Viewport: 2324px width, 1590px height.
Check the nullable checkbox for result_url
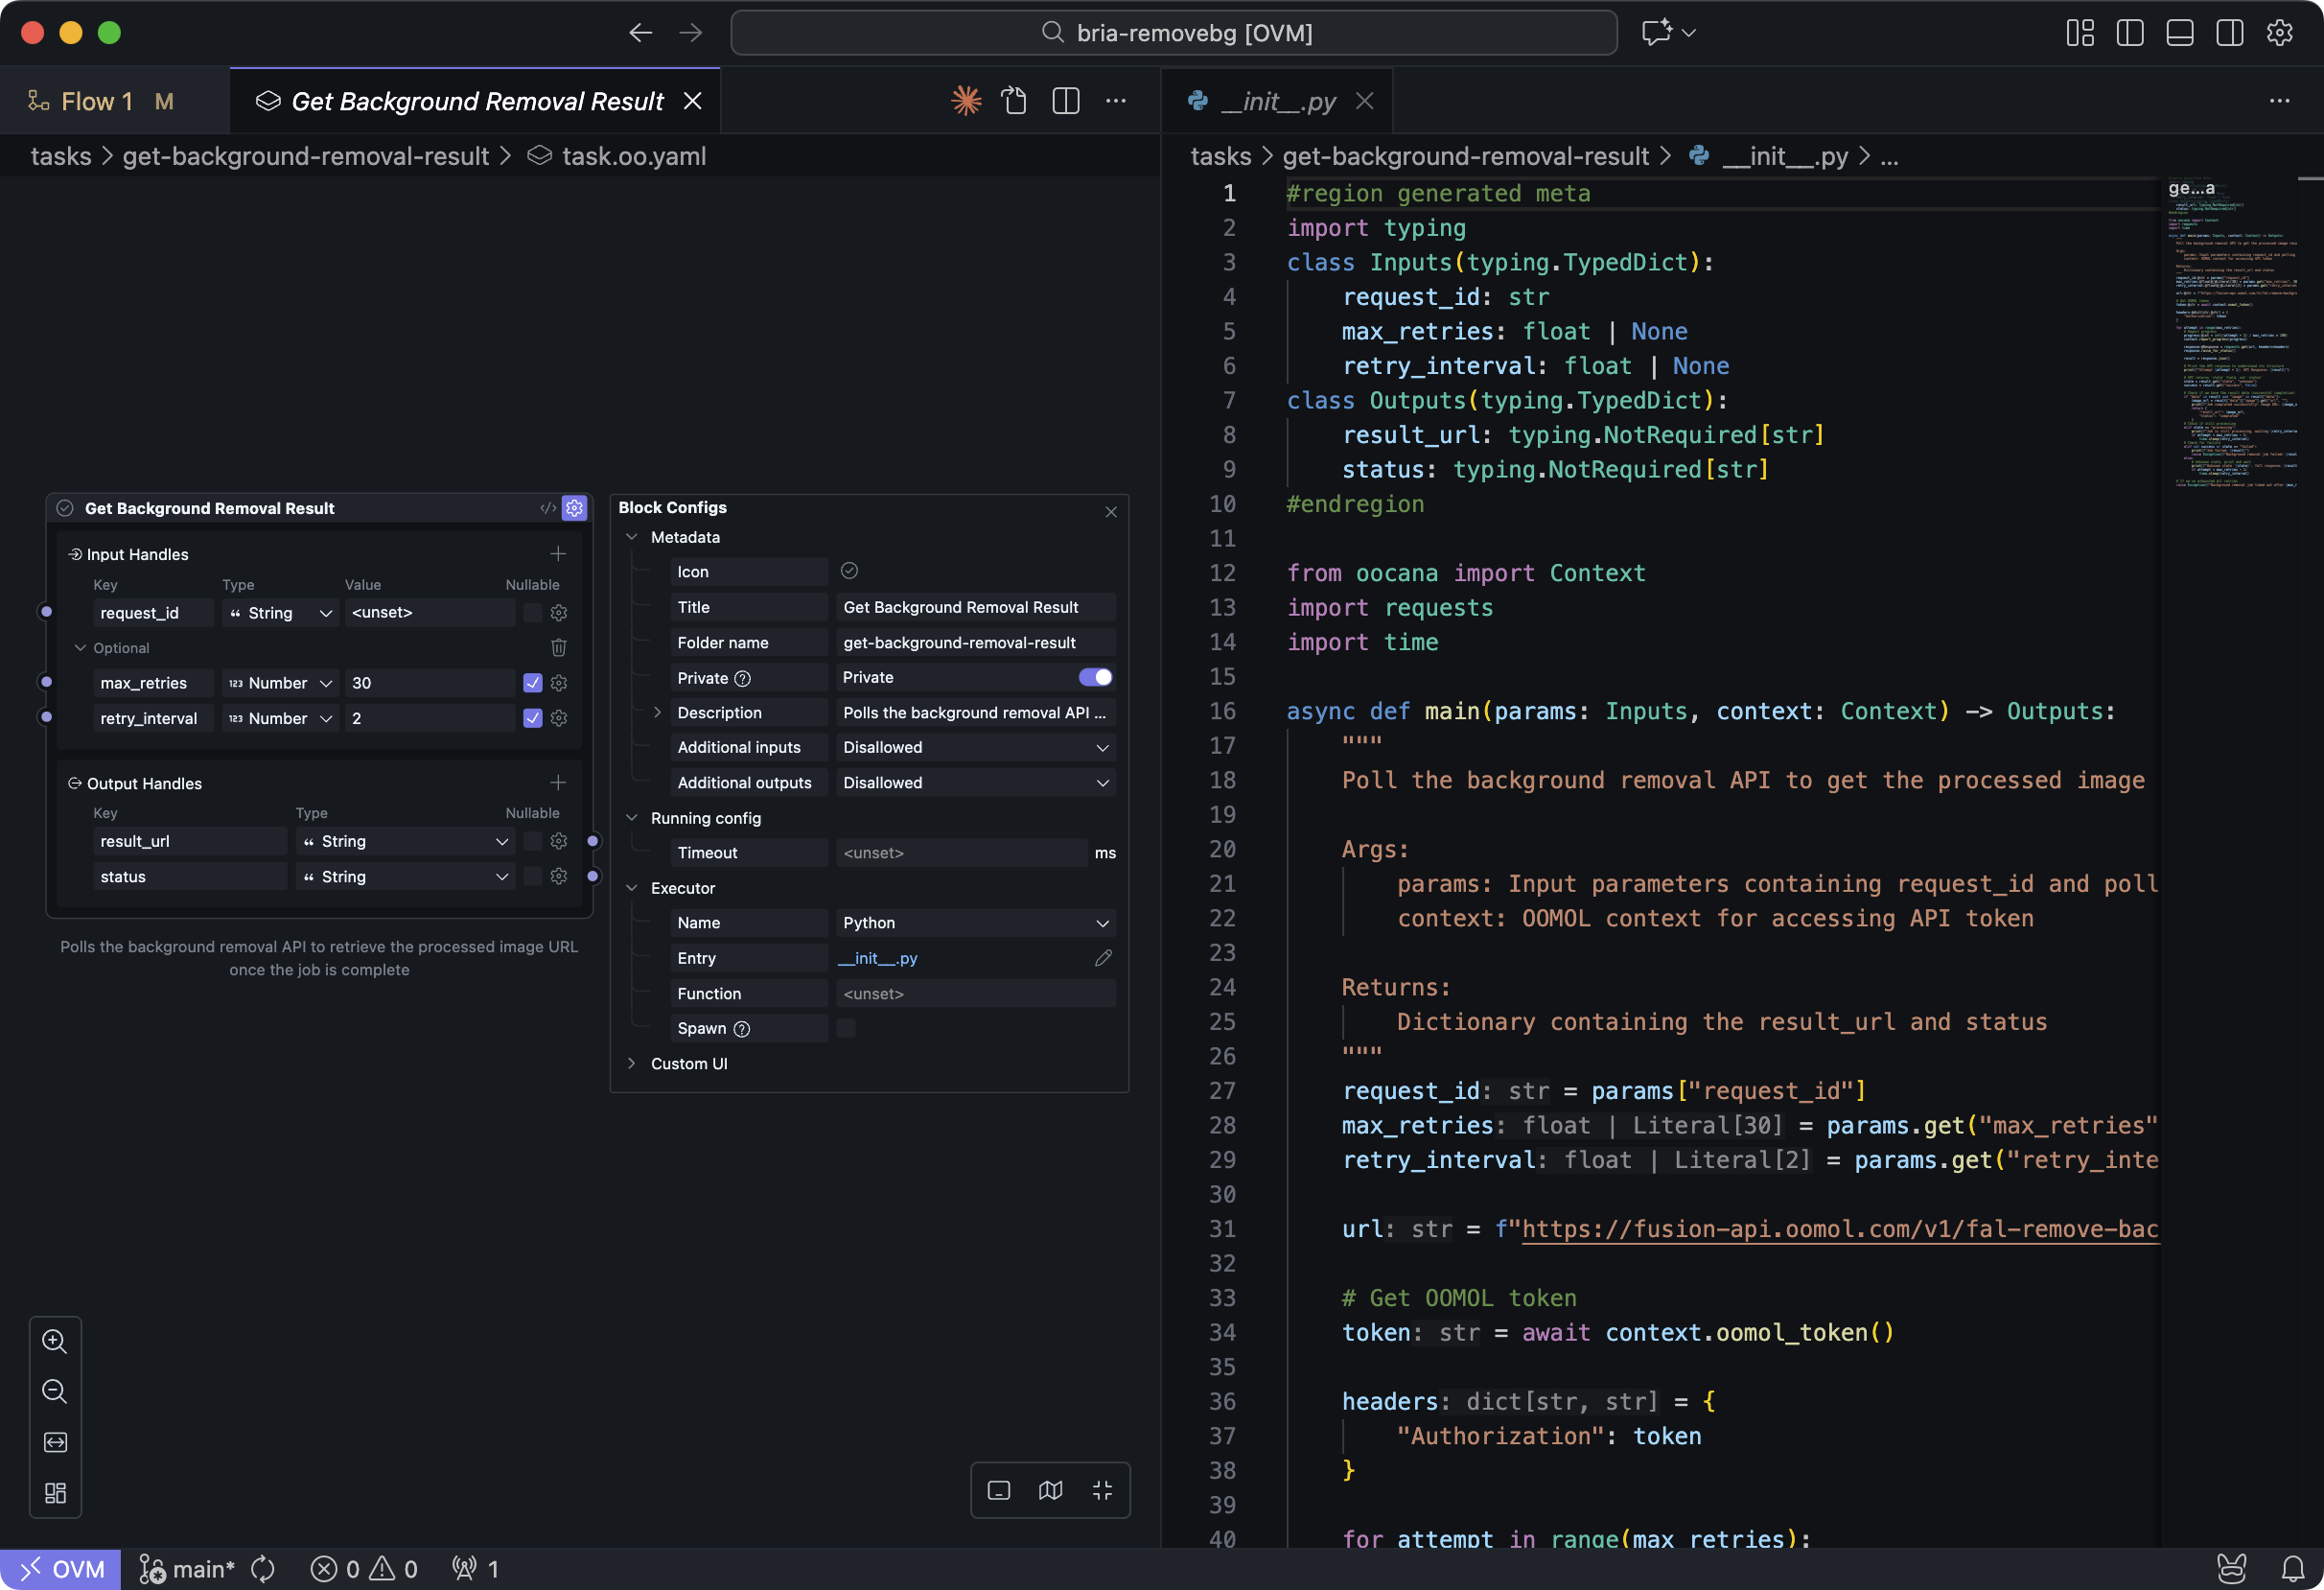pyautogui.click(x=533, y=841)
